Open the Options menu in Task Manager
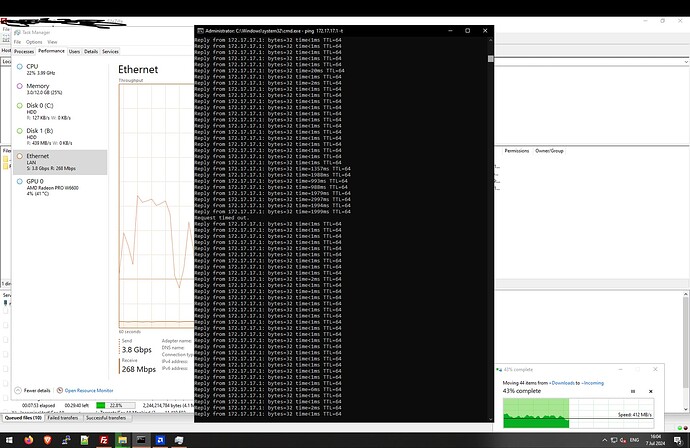 point(34,42)
